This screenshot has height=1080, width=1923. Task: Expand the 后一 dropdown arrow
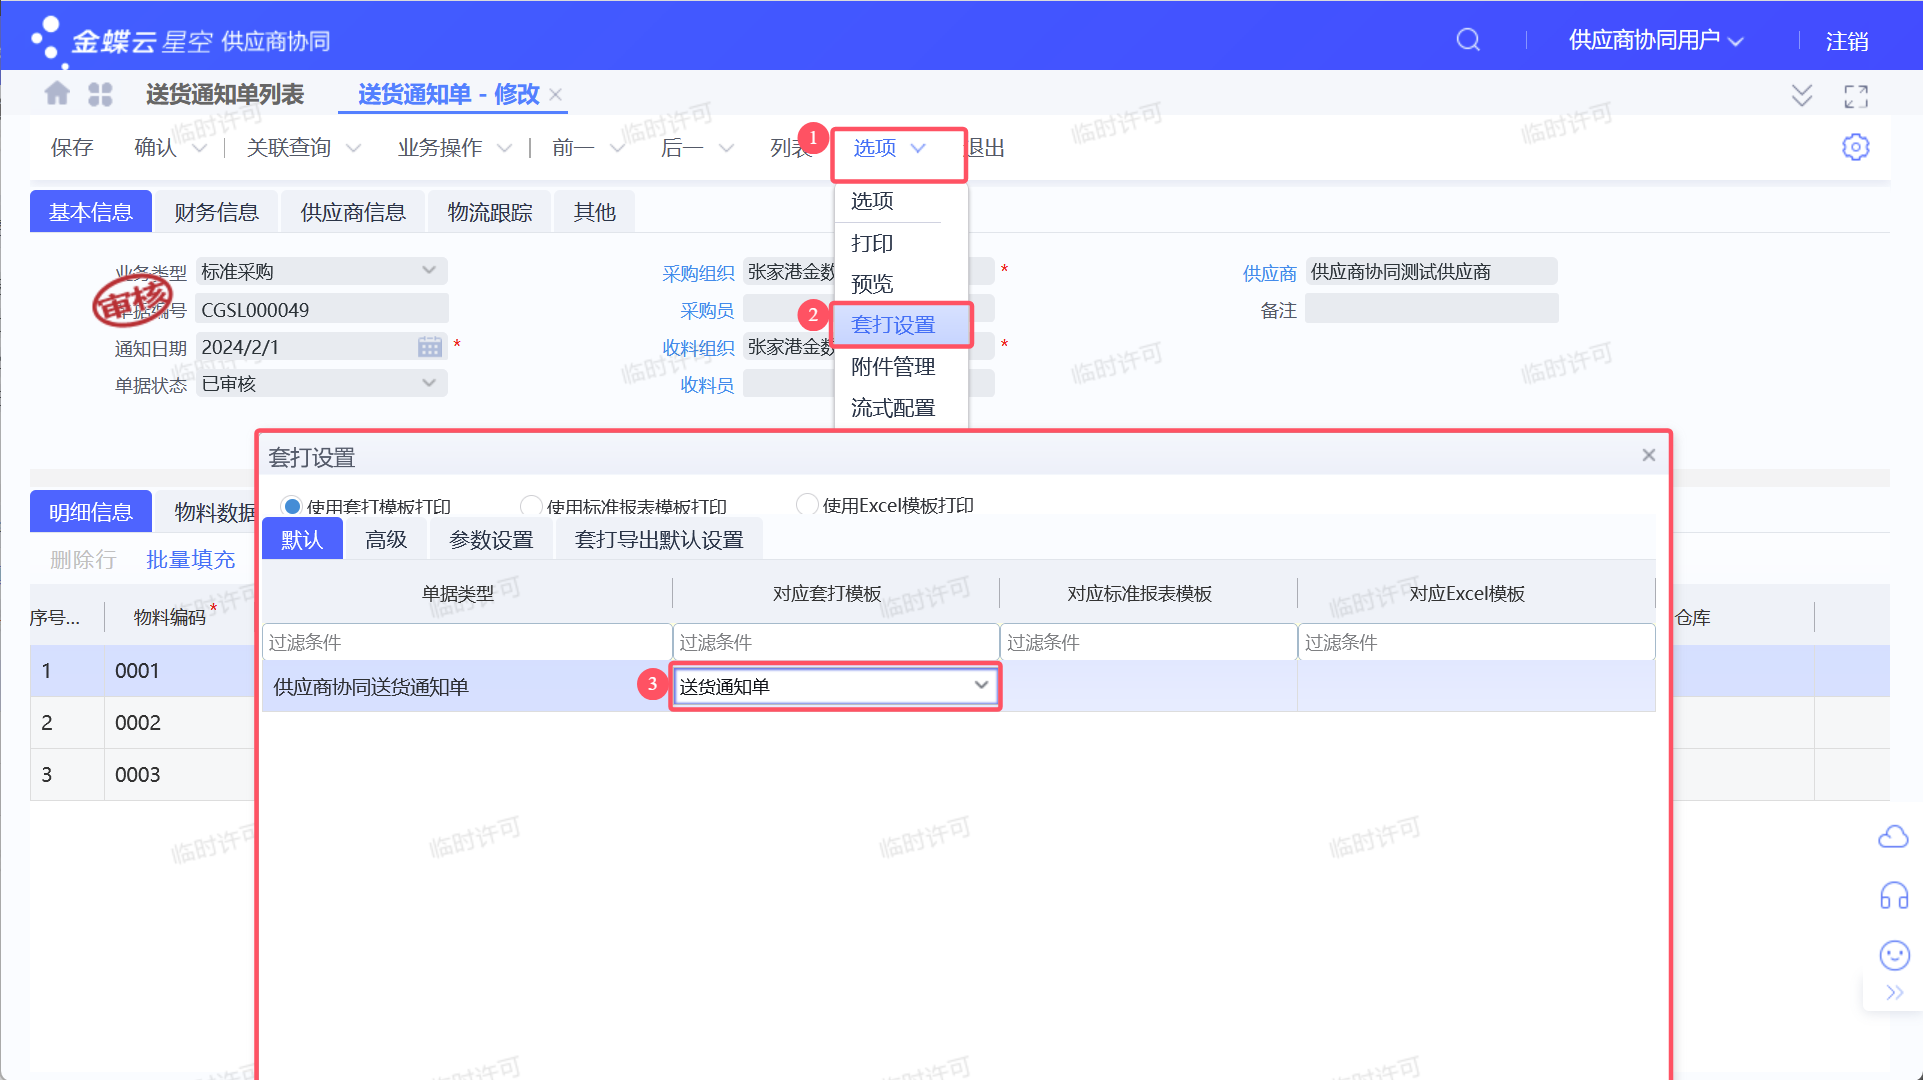coord(726,148)
